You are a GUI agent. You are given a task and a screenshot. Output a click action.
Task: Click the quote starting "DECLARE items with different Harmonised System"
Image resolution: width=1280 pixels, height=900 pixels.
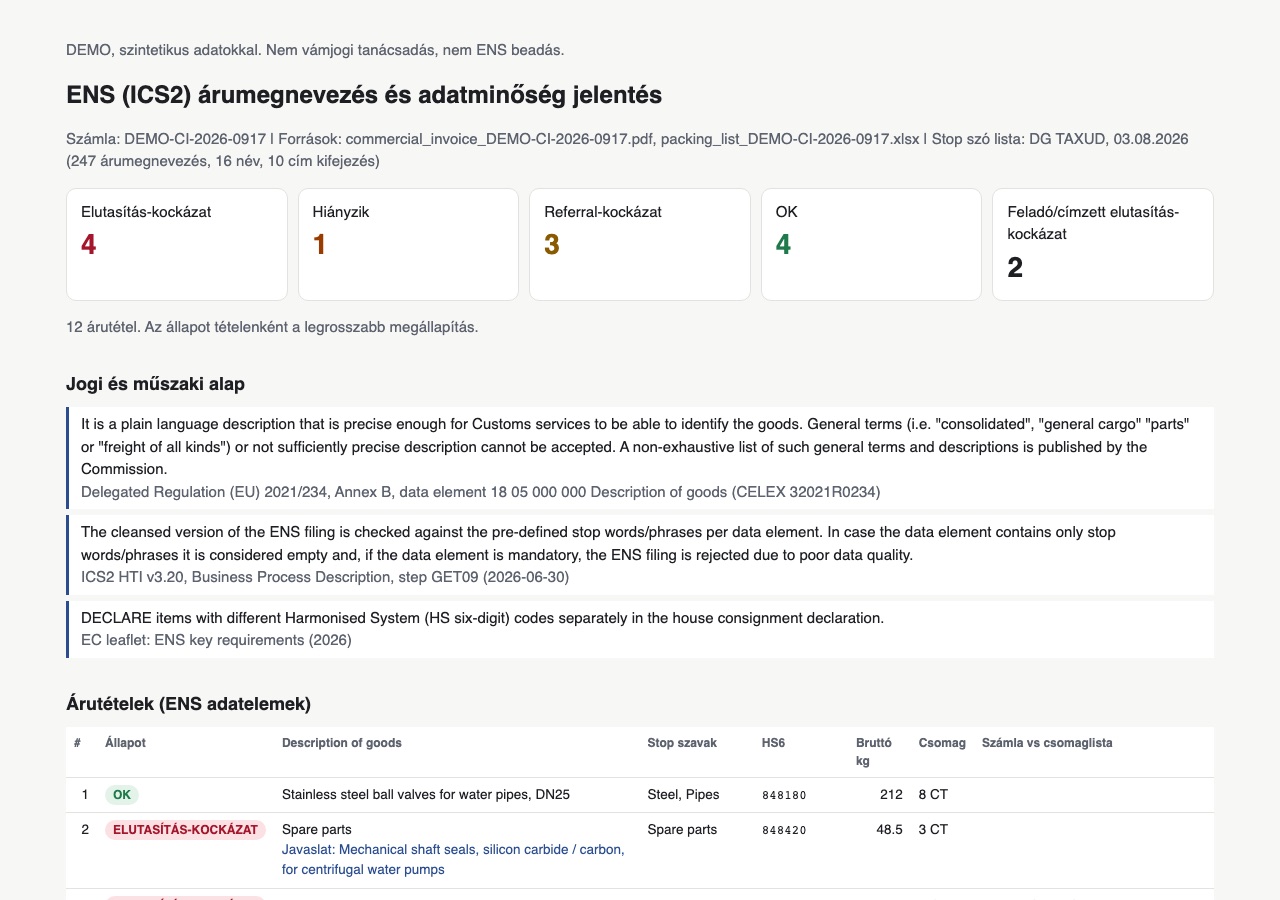click(x=483, y=618)
